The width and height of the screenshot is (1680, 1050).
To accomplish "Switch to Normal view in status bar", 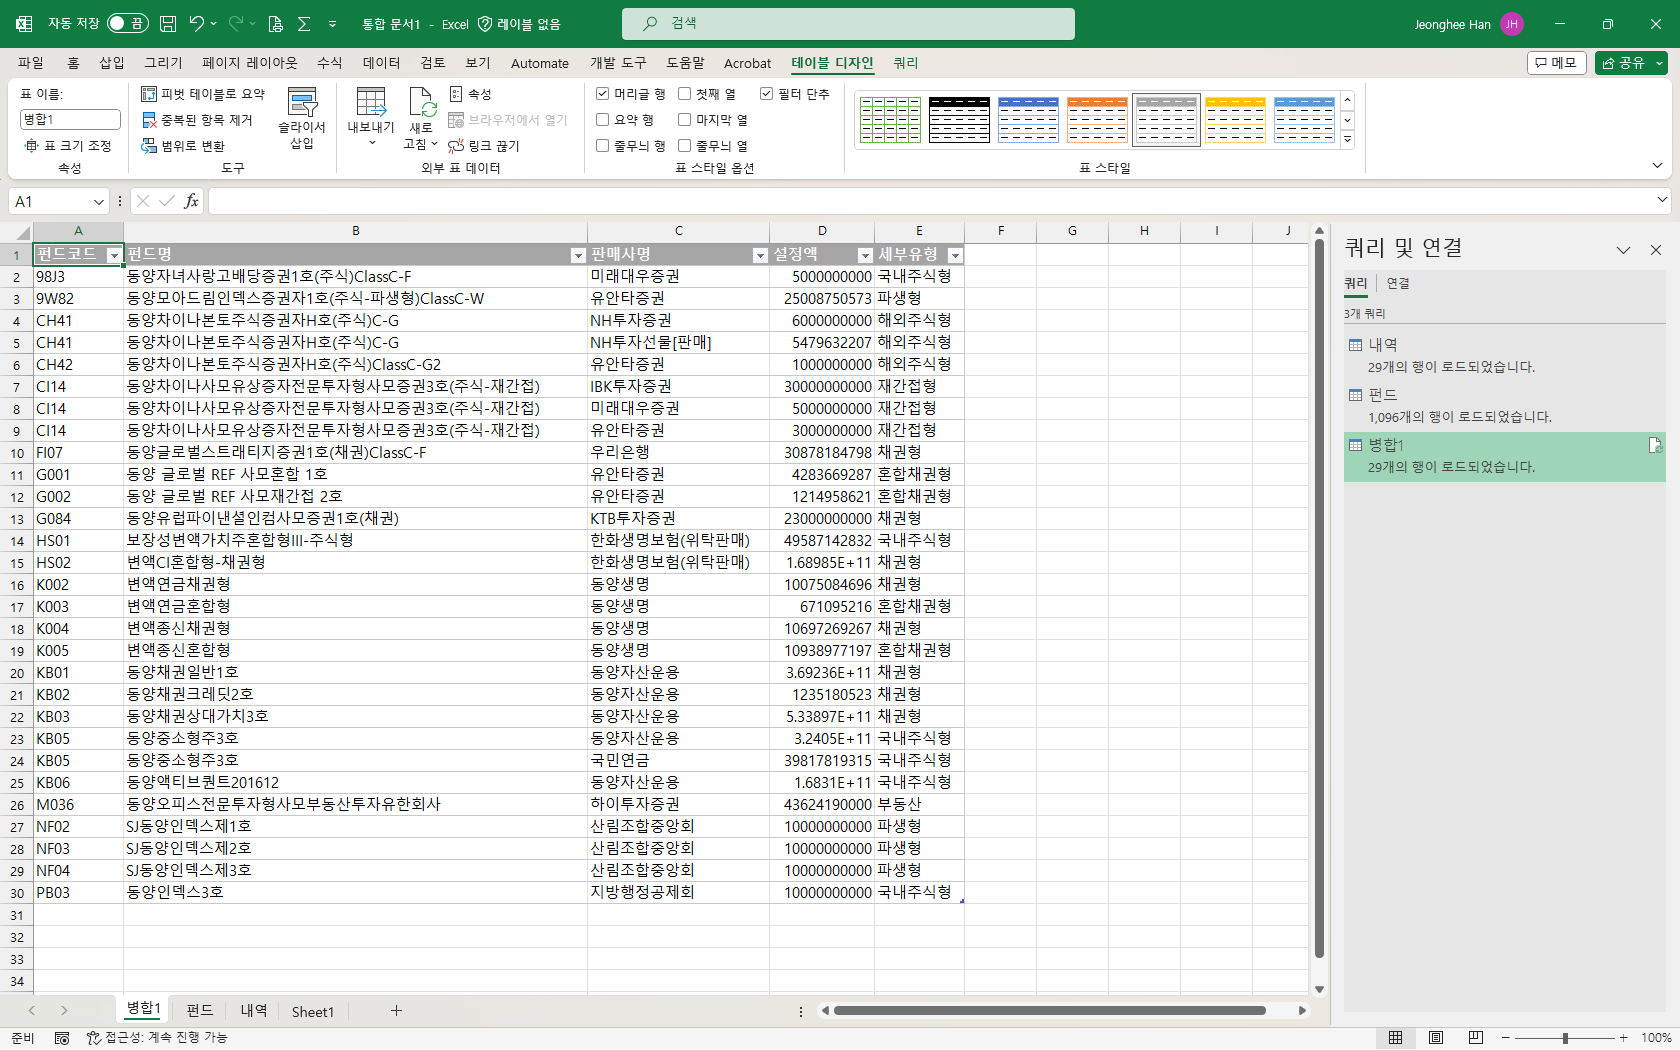I will [x=1395, y=1038].
